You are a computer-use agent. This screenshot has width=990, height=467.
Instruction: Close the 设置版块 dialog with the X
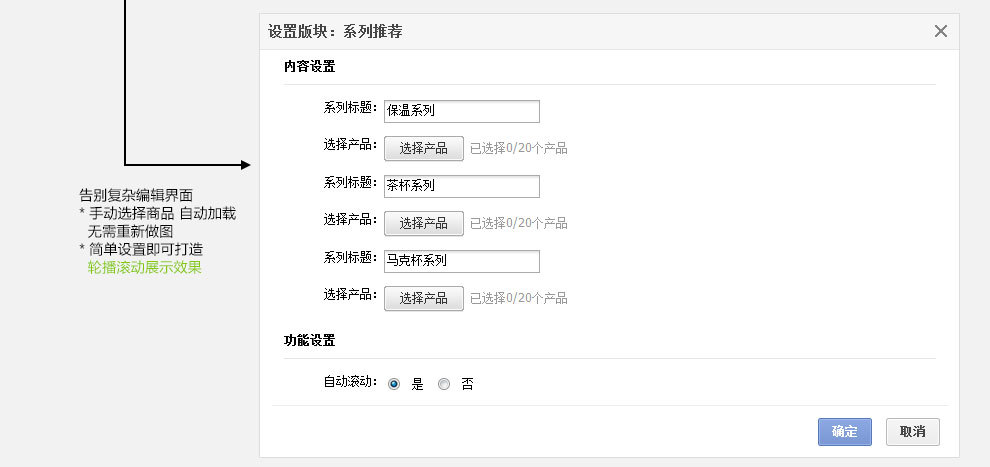click(x=940, y=31)
